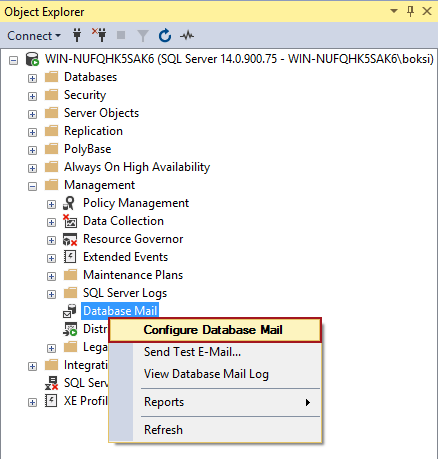
Task: Select the Policy Management label
Action: coord(136,203)
